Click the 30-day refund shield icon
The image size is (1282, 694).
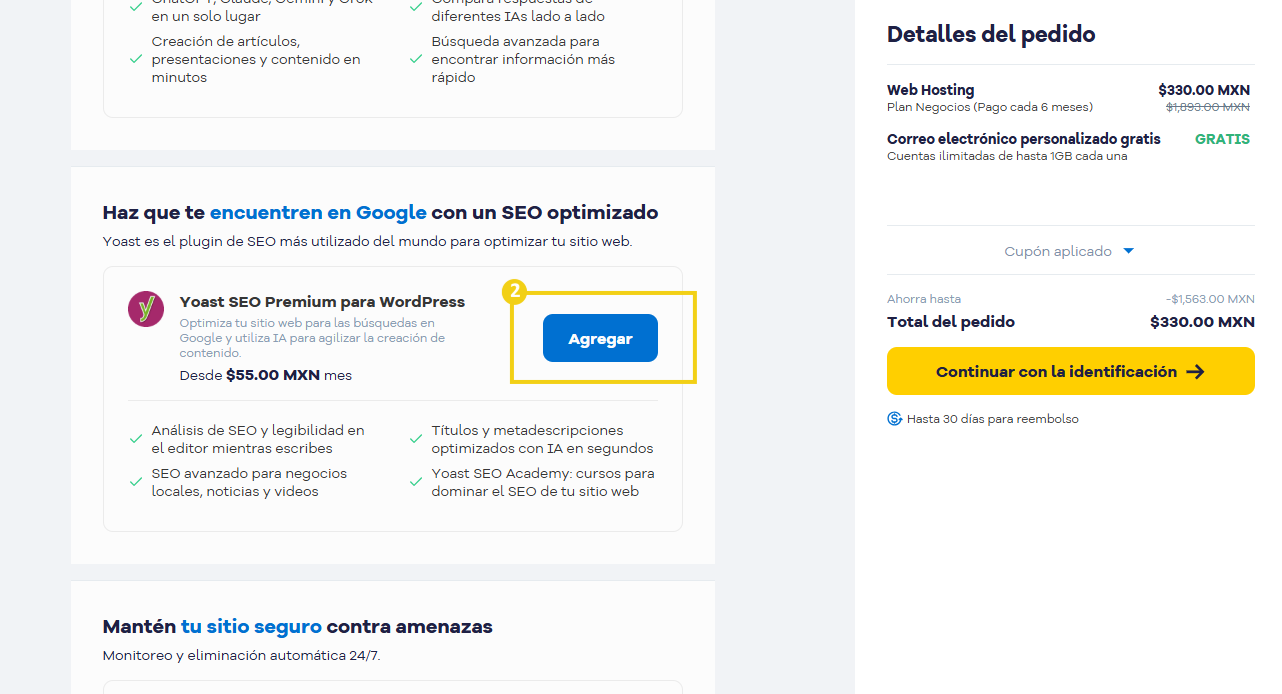pyautogui.click(x=895, y=419)
